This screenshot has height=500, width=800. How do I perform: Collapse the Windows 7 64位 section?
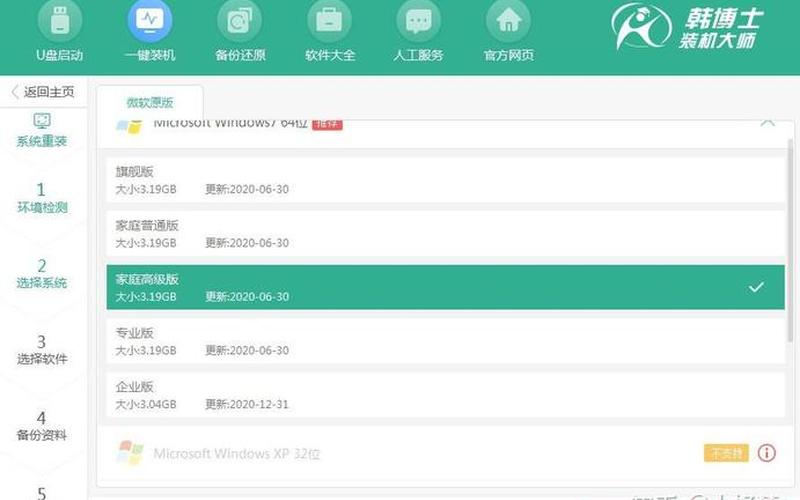click(767, 123)
